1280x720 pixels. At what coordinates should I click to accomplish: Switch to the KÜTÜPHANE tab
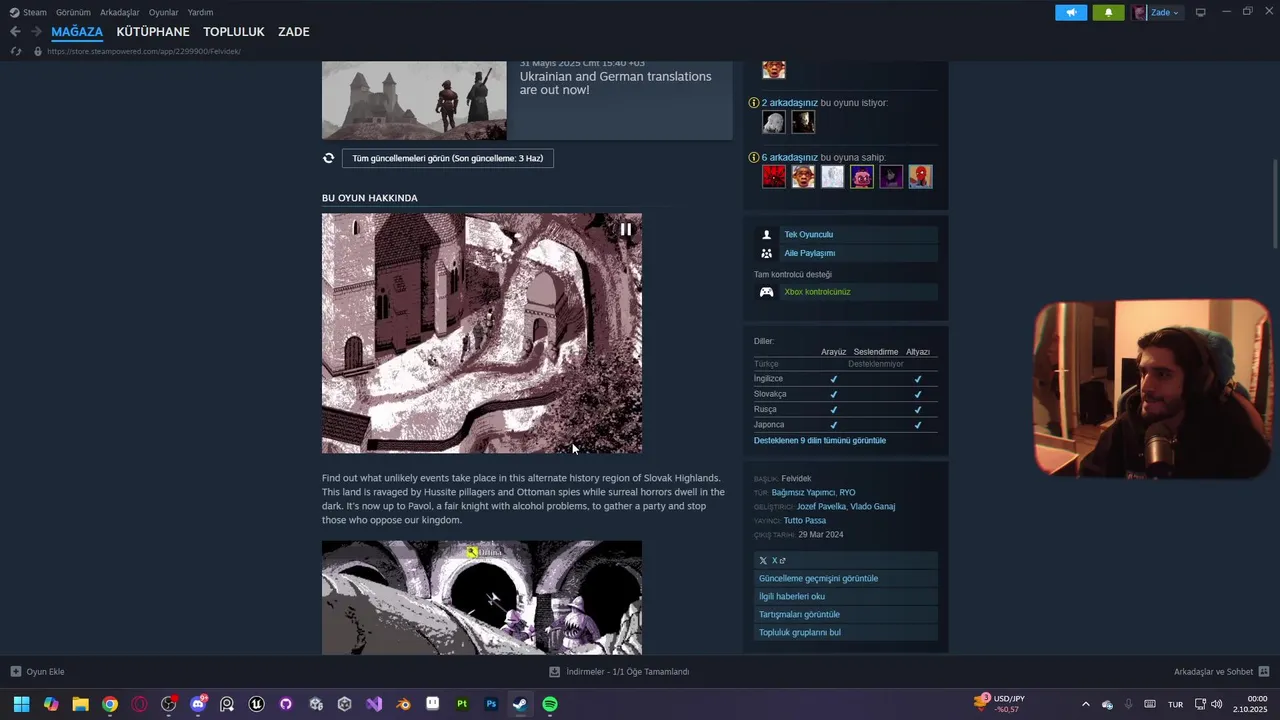pos(153,32)
